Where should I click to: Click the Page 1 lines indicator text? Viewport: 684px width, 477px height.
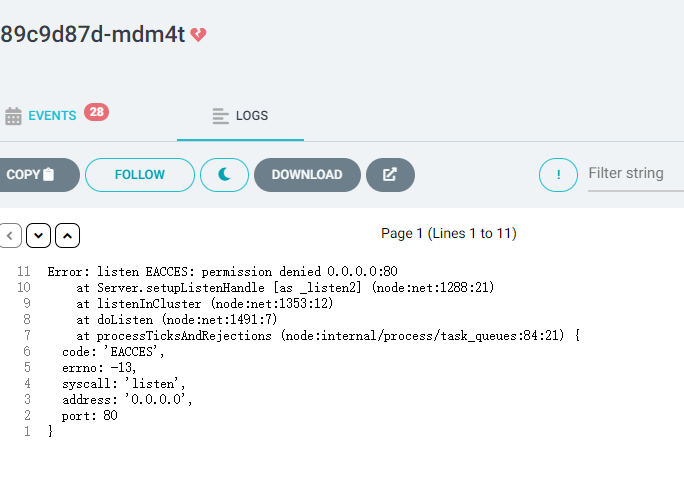(449, 233)
